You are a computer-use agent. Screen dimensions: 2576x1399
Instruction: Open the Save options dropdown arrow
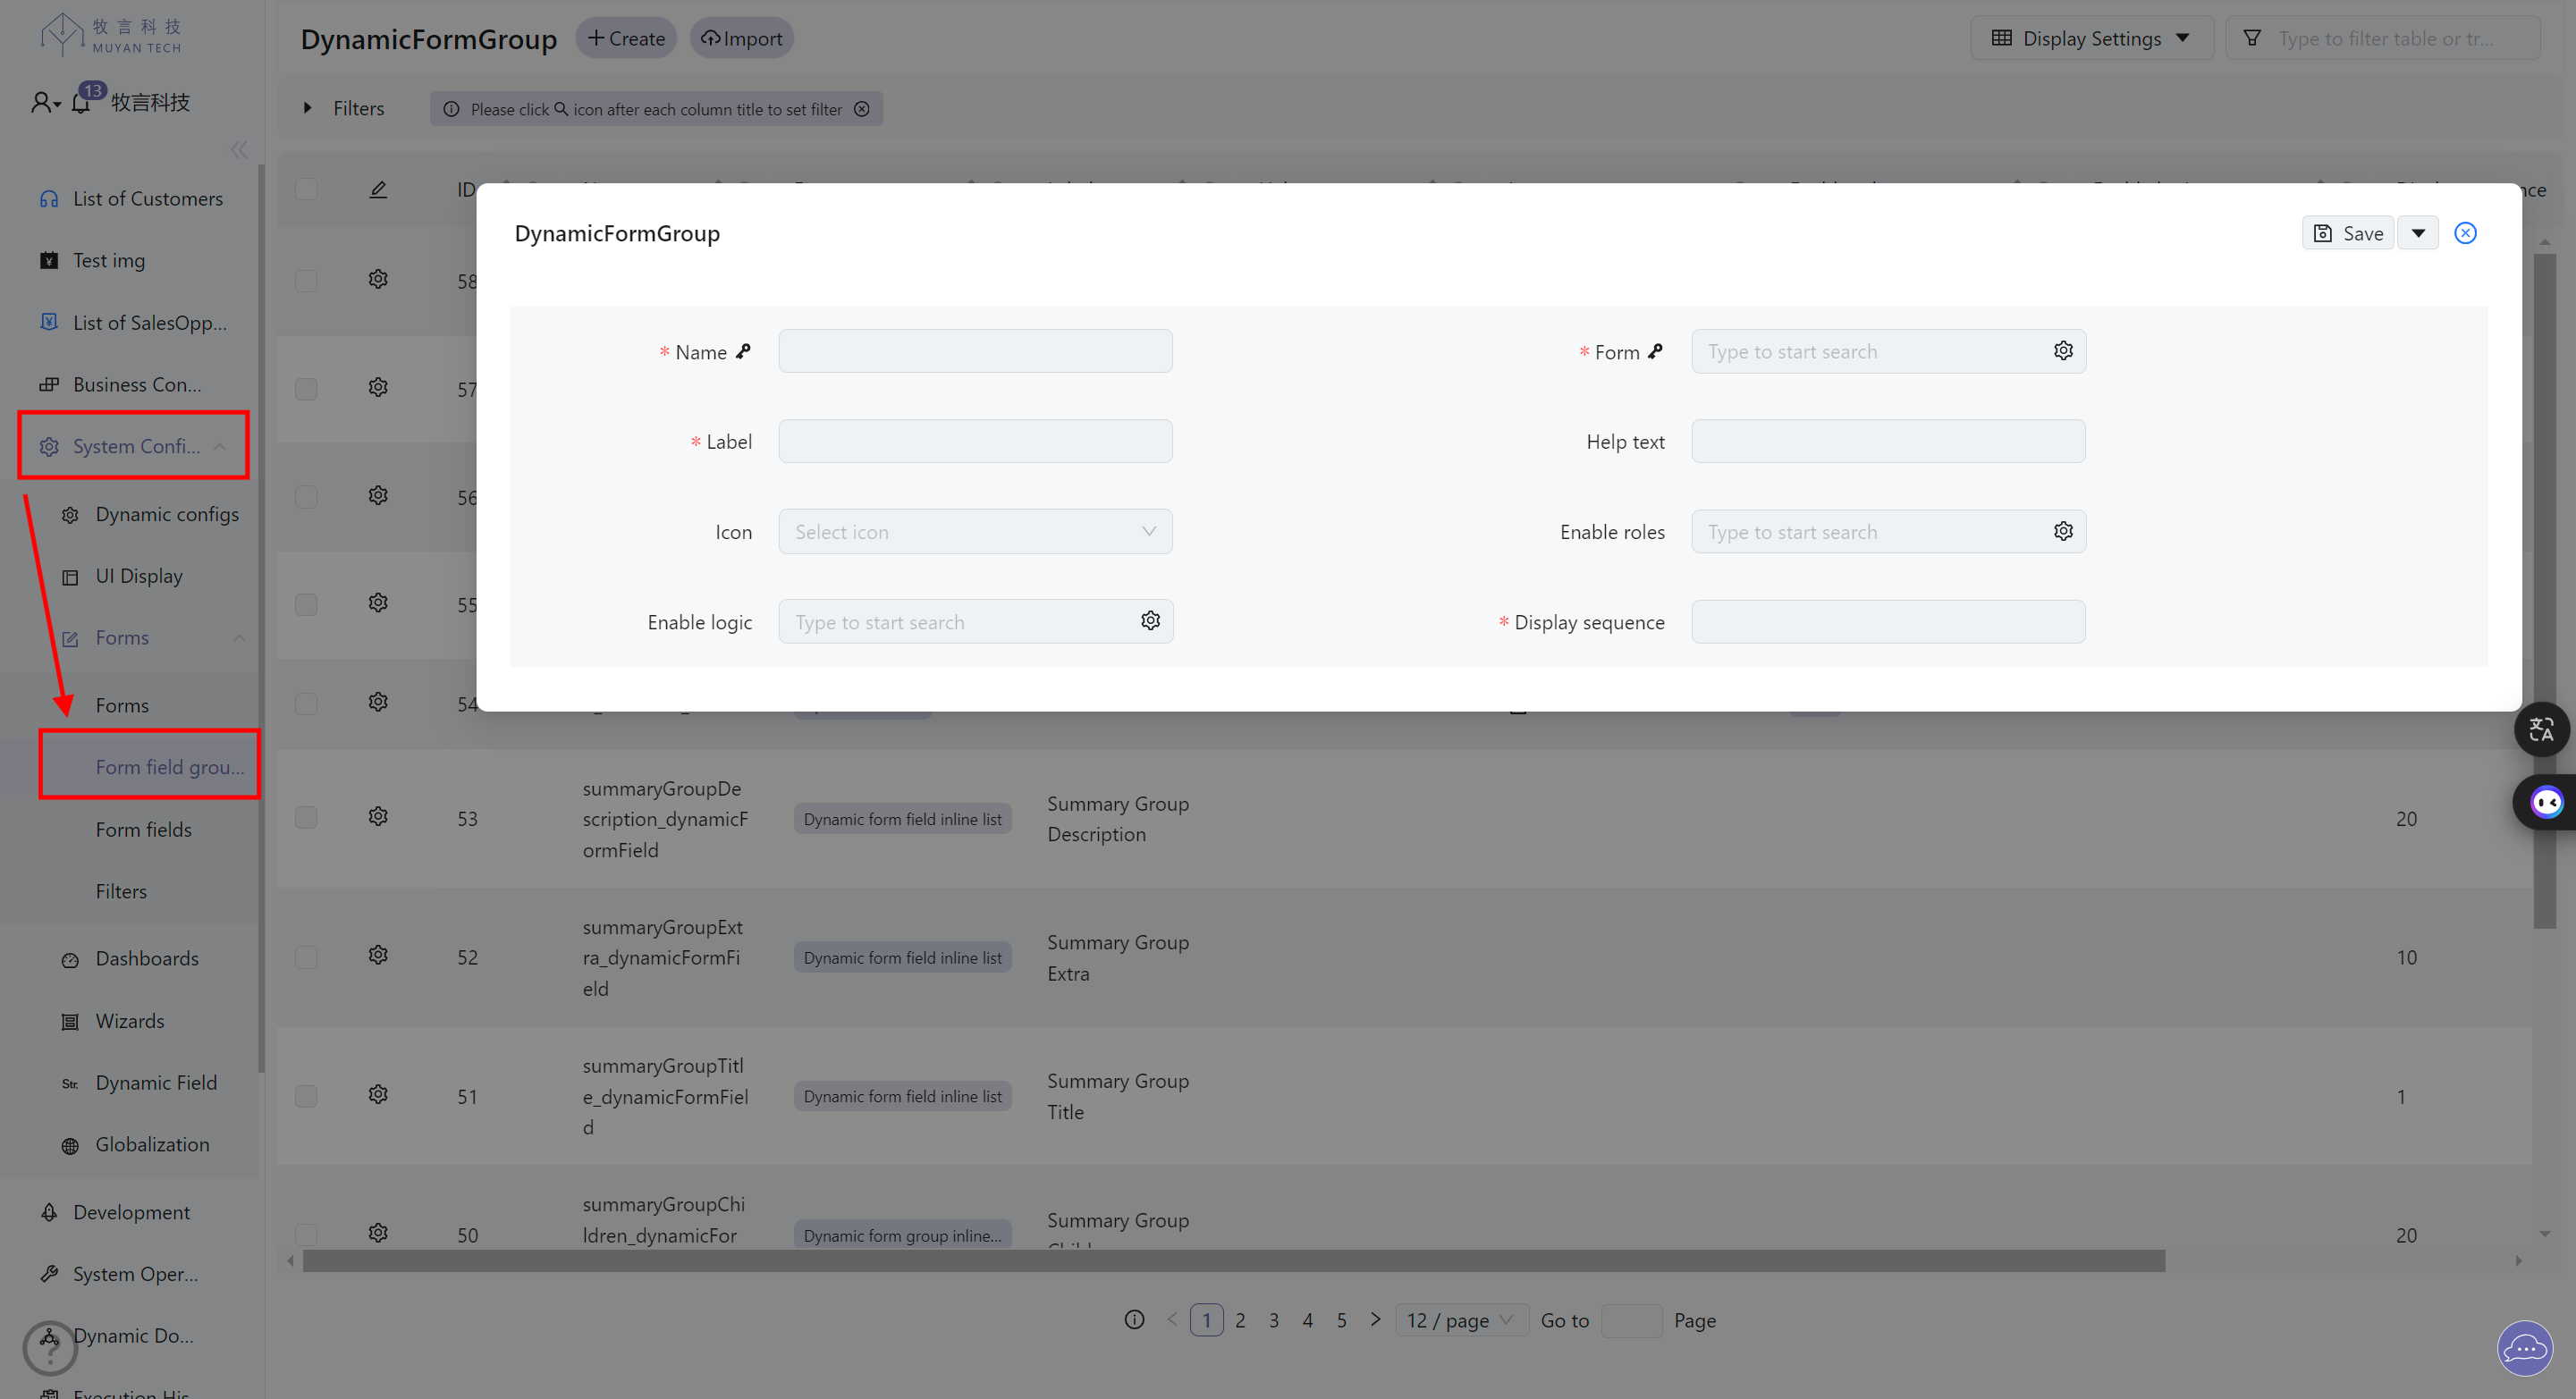coord(2417,233)
